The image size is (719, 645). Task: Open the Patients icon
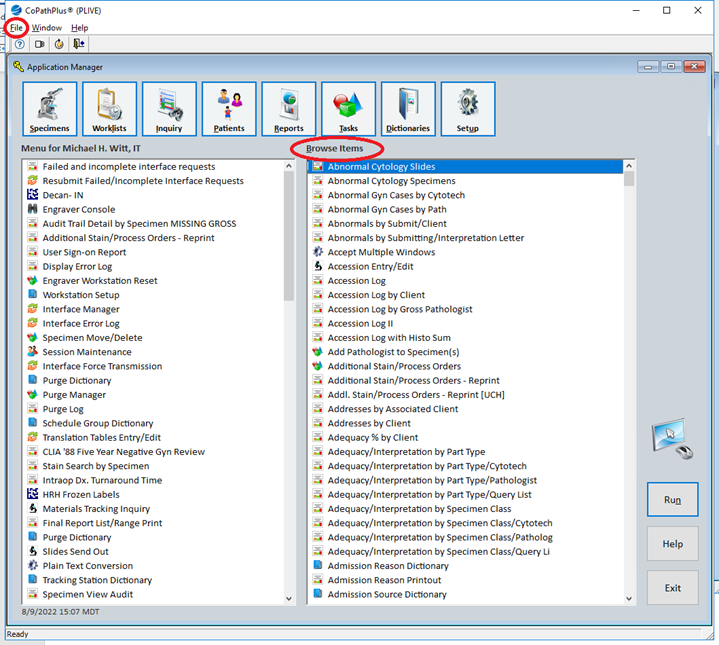point(229,109)
